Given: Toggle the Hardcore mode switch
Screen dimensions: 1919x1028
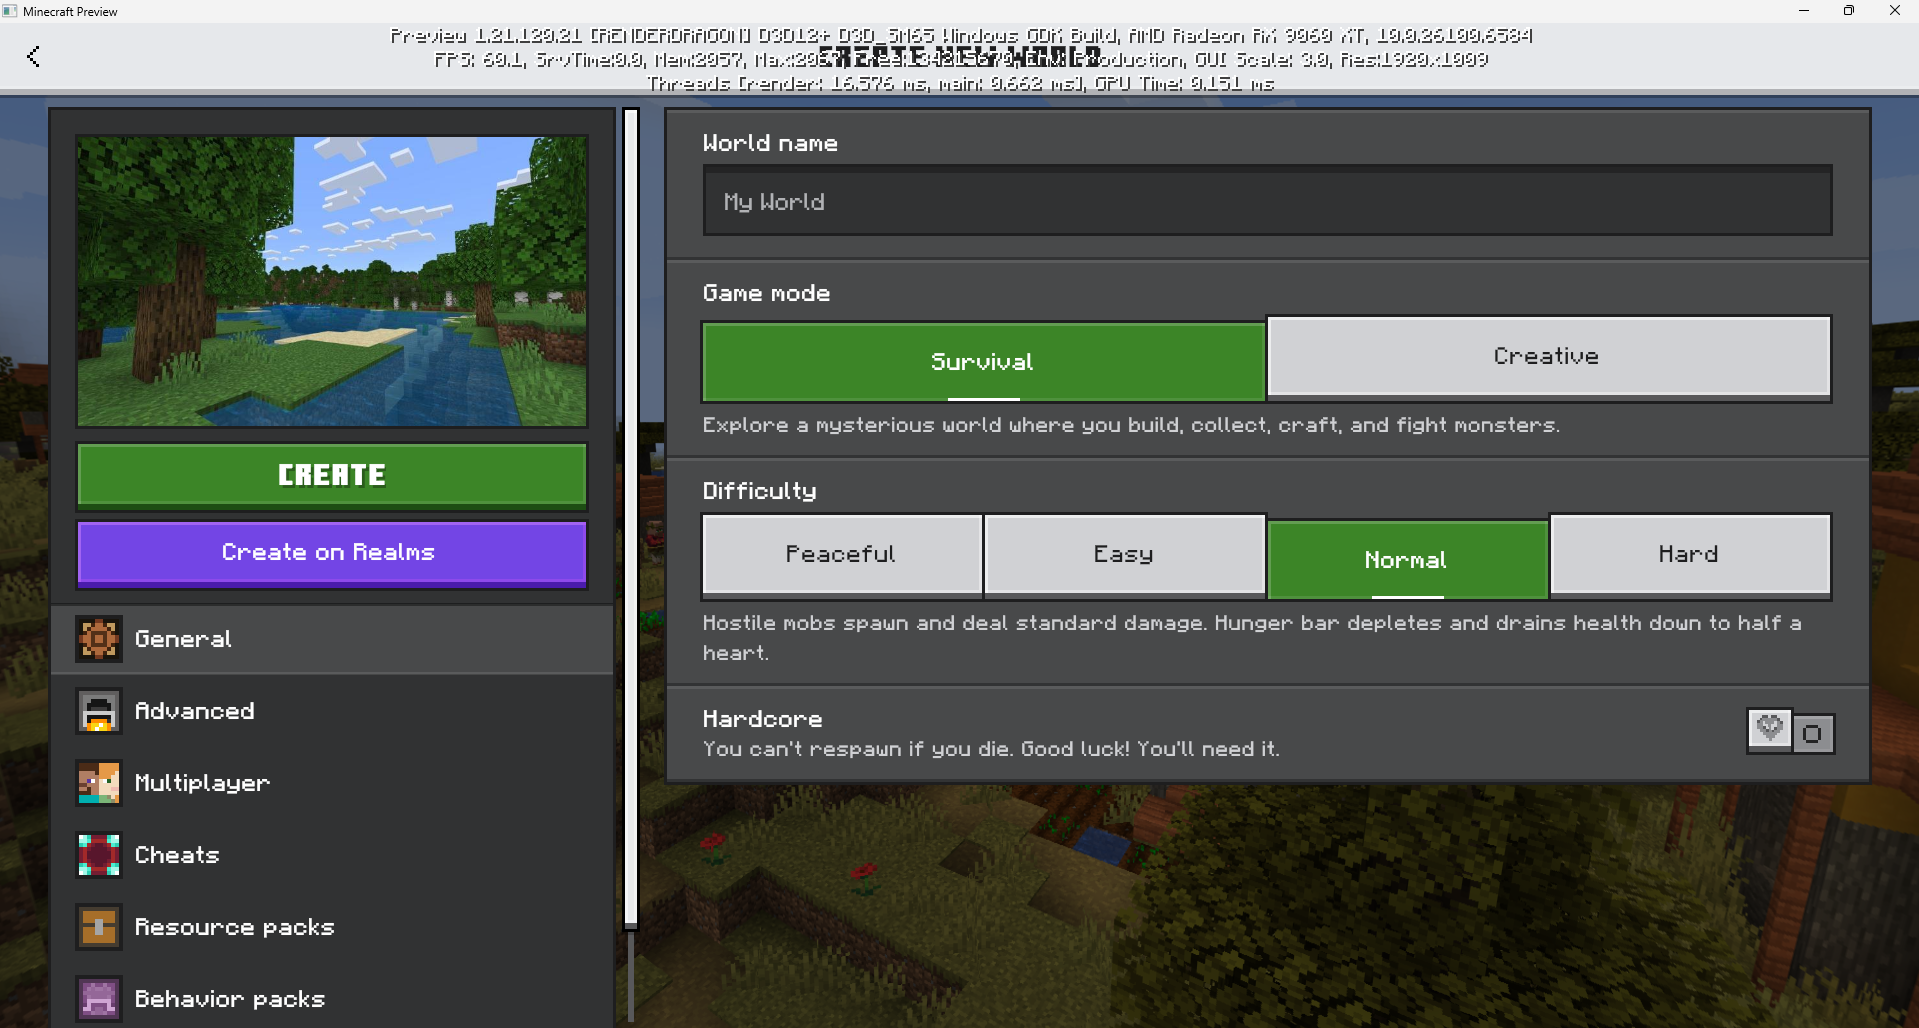Looking at the screenshot, I should [1790, 731].
